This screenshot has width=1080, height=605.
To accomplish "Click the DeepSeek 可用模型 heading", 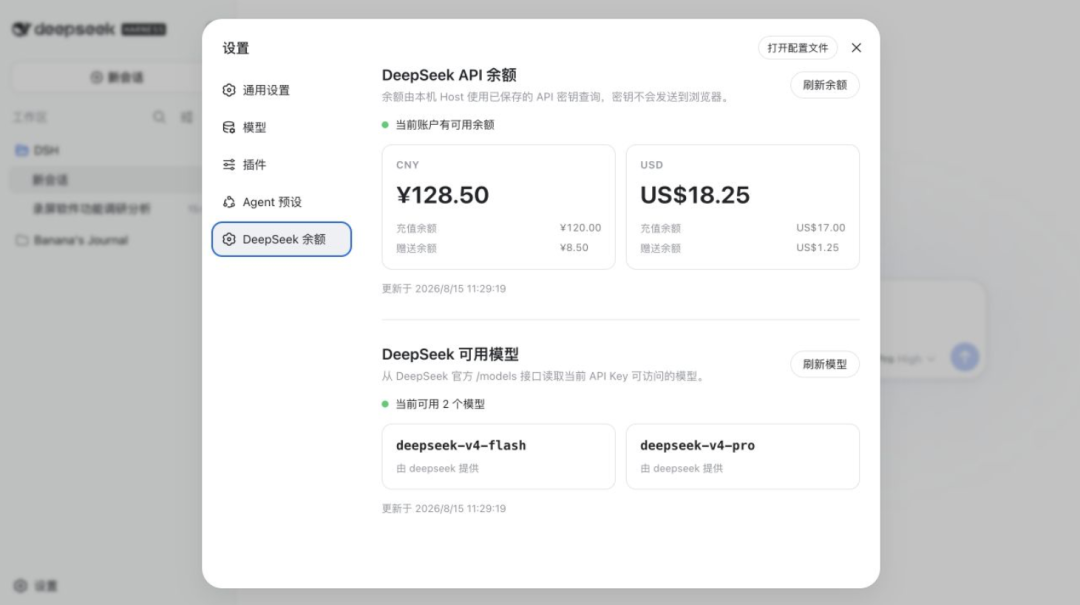I will [x=450, y=354].
